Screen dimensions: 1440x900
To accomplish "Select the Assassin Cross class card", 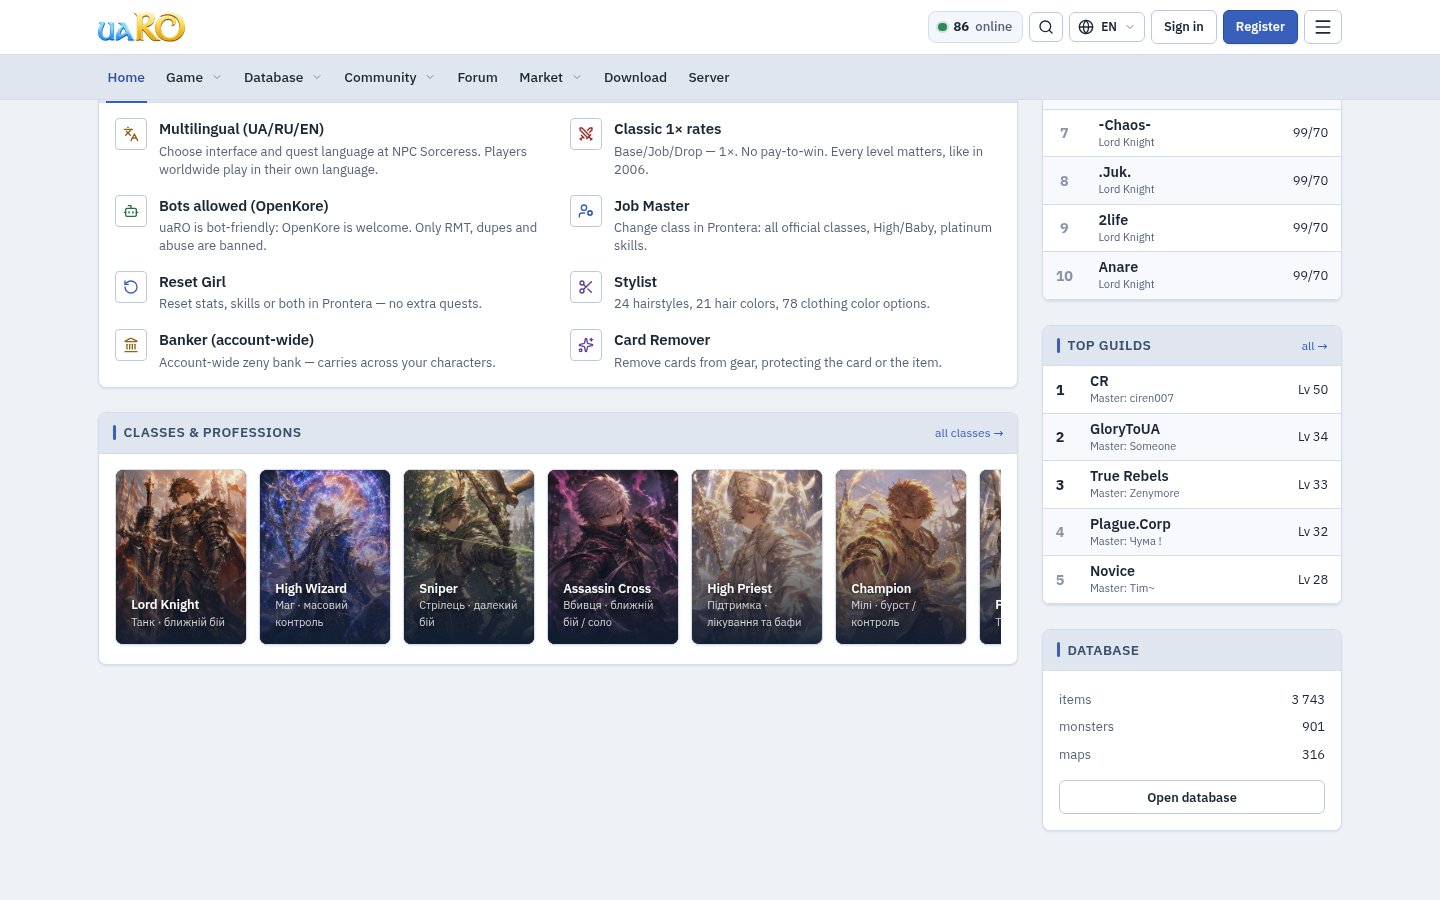I will click(x=613, y=557).
